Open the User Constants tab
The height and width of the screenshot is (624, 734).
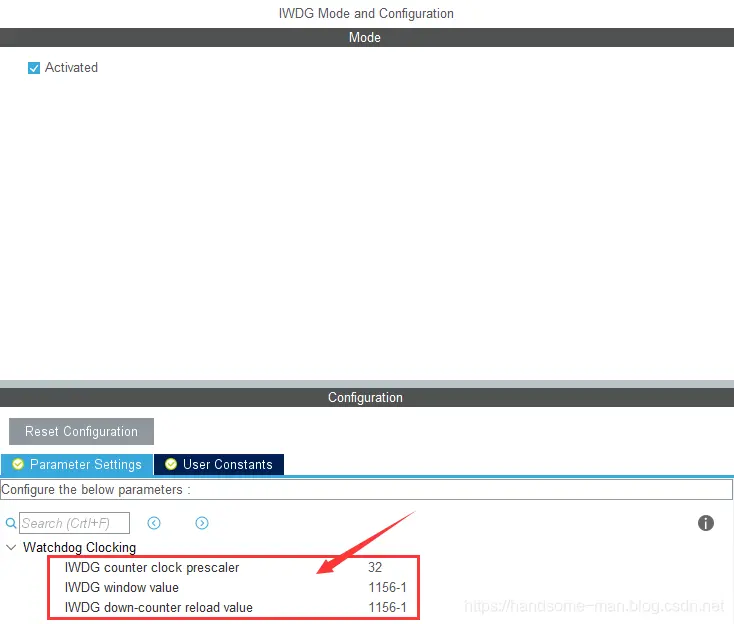point(219,464)
